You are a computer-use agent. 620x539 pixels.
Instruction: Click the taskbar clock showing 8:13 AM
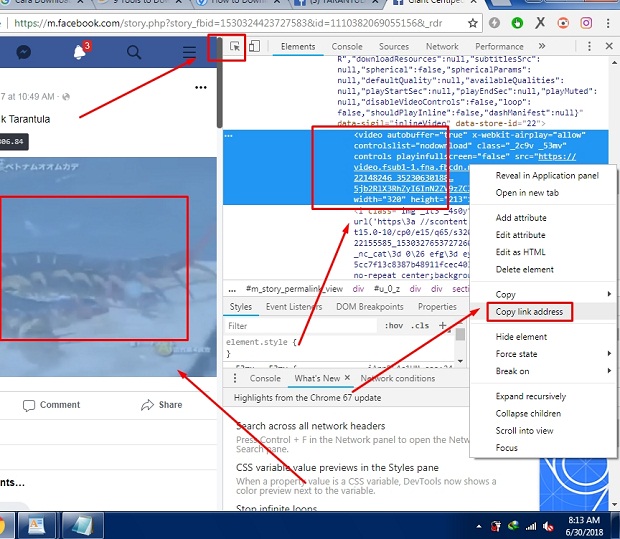pos(584,526)
